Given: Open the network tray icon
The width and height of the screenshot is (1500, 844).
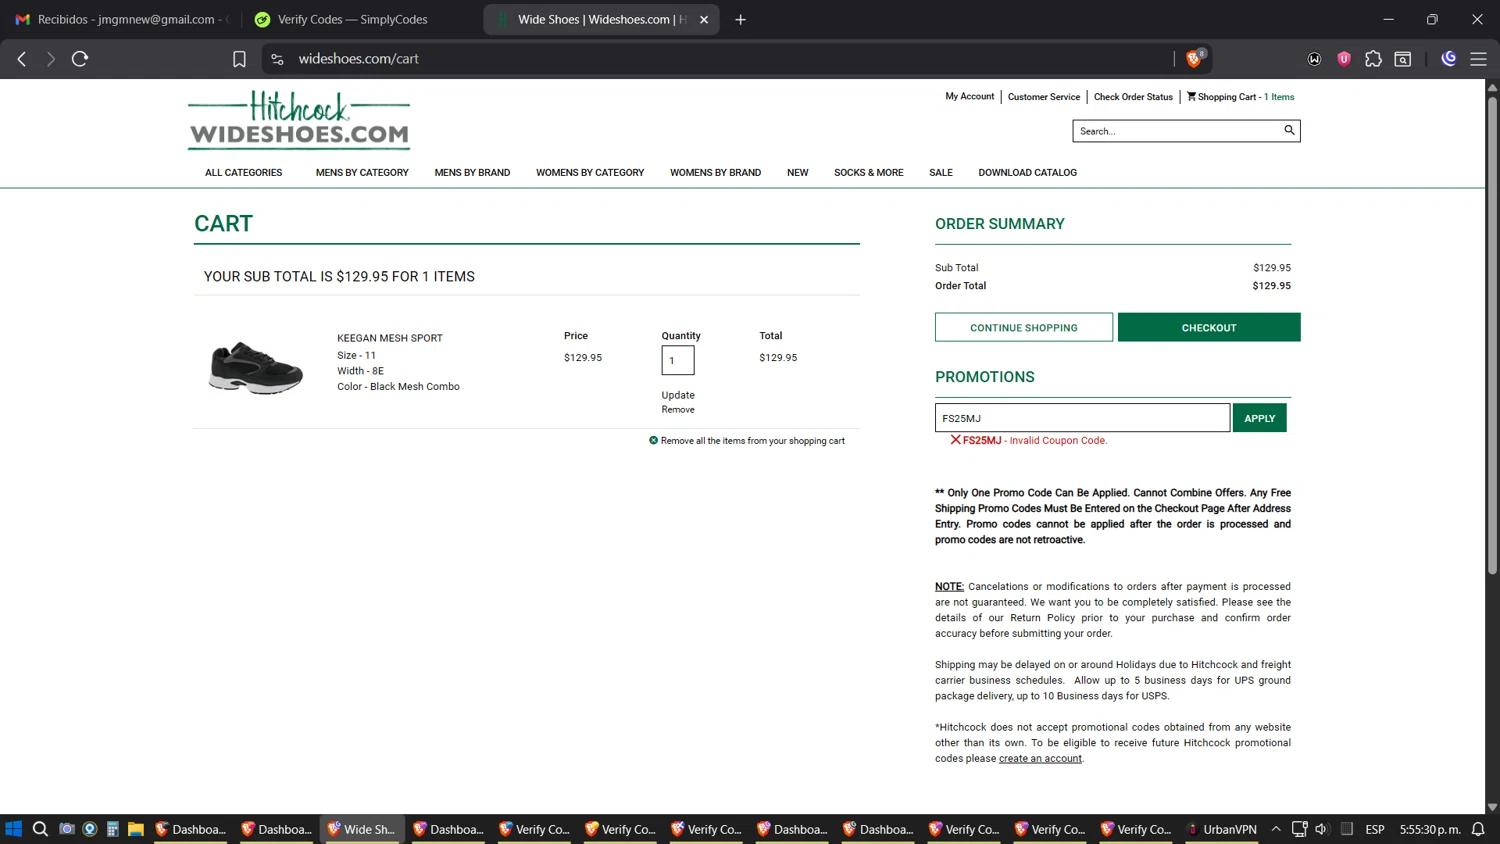Looking at the screenshot, I should click(1299, 829).
